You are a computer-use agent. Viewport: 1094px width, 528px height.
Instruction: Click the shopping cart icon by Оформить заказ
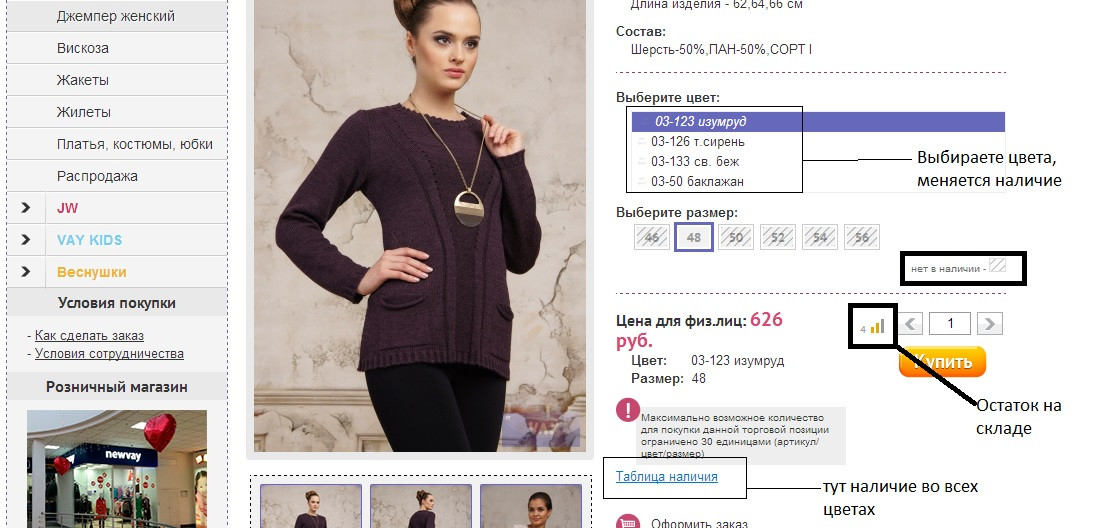(x=628, y=523)
